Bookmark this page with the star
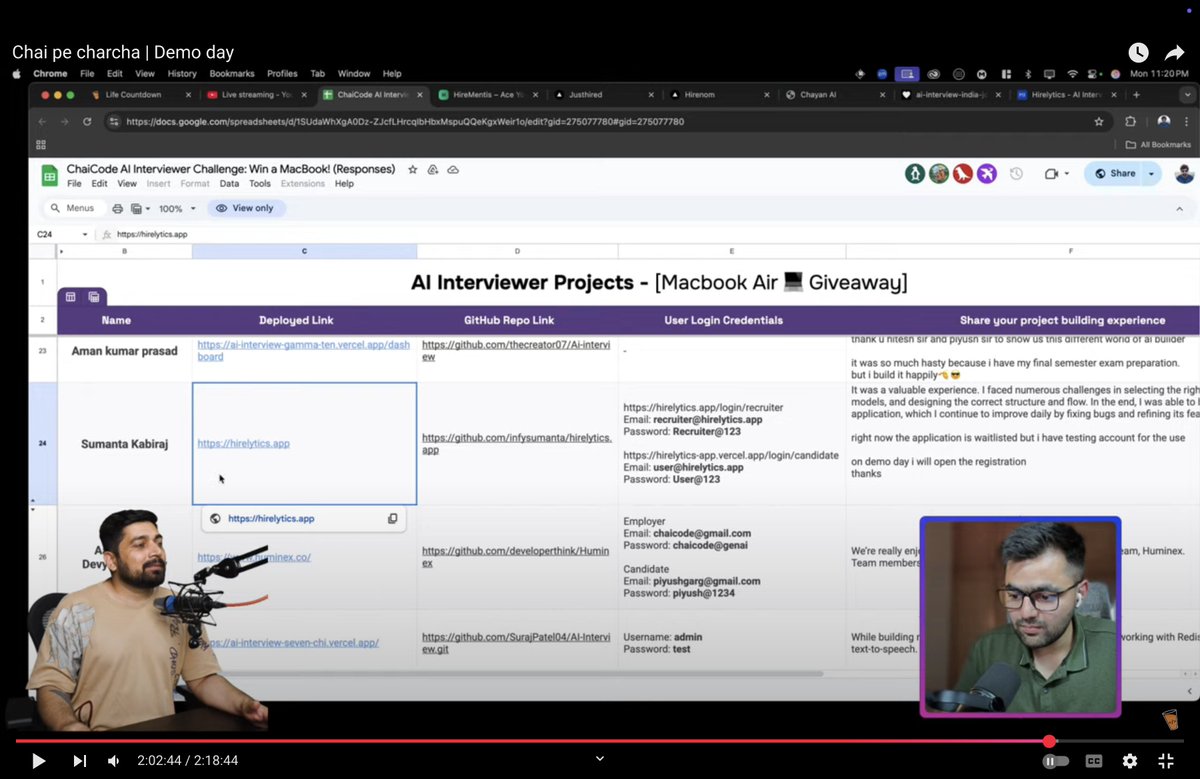1200x779 pixels. (1099, 121)
